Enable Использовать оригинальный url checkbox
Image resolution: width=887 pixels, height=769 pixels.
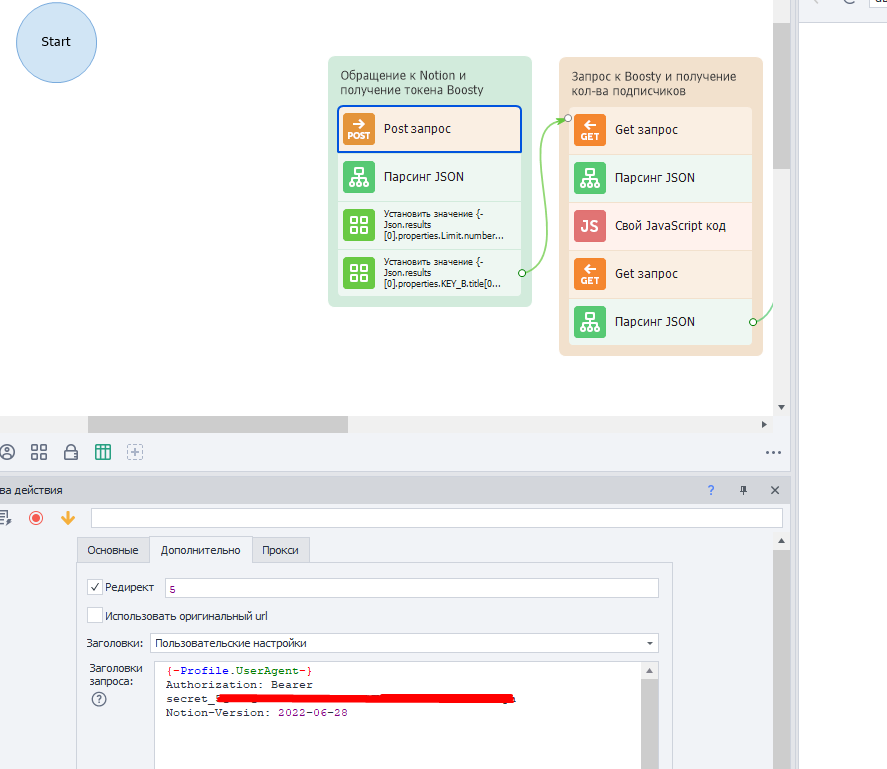[x=94, y=615]
